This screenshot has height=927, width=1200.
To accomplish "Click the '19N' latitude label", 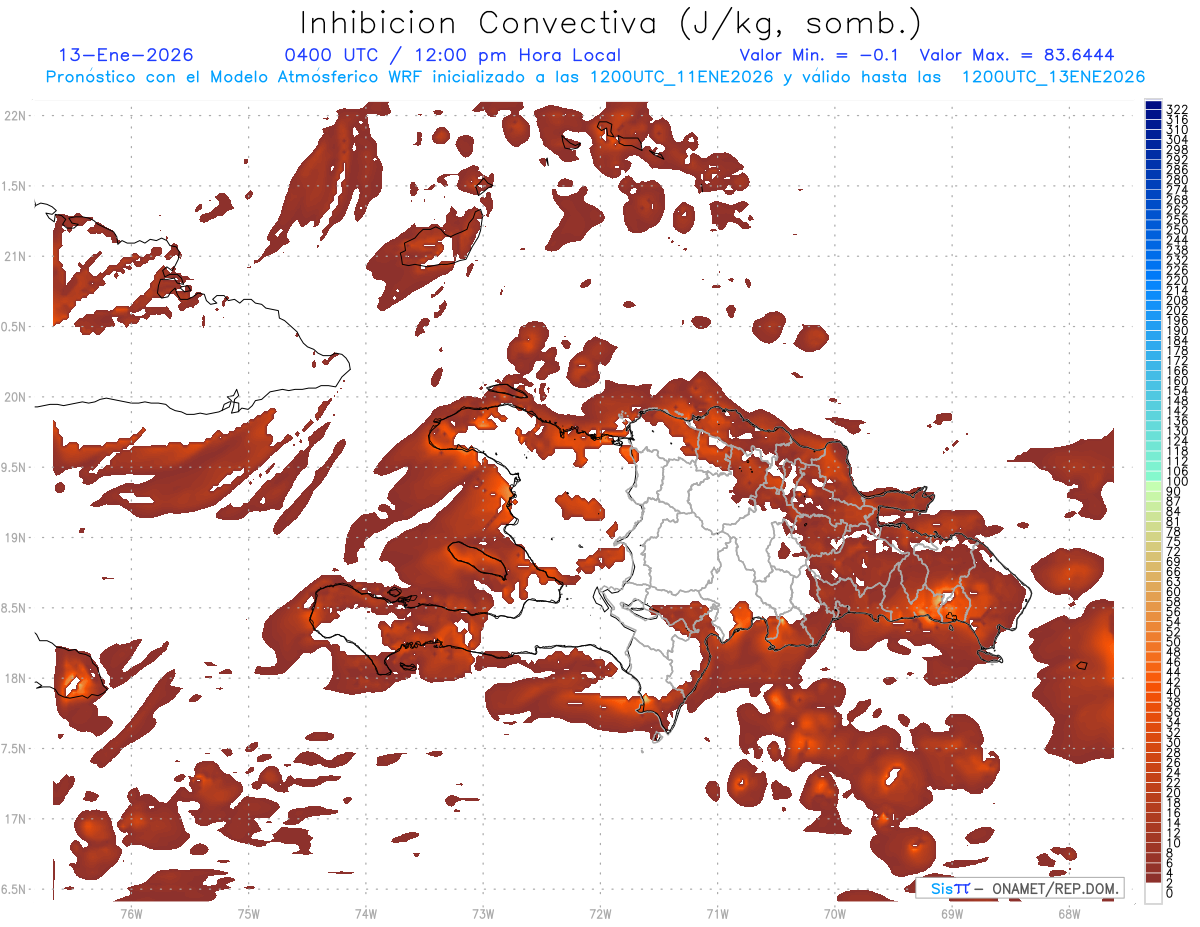I will tap(16, 538).
